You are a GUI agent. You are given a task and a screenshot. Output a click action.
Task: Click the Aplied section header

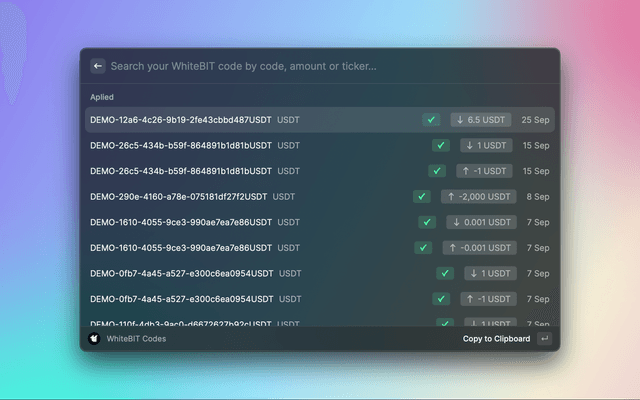point(102,97)
